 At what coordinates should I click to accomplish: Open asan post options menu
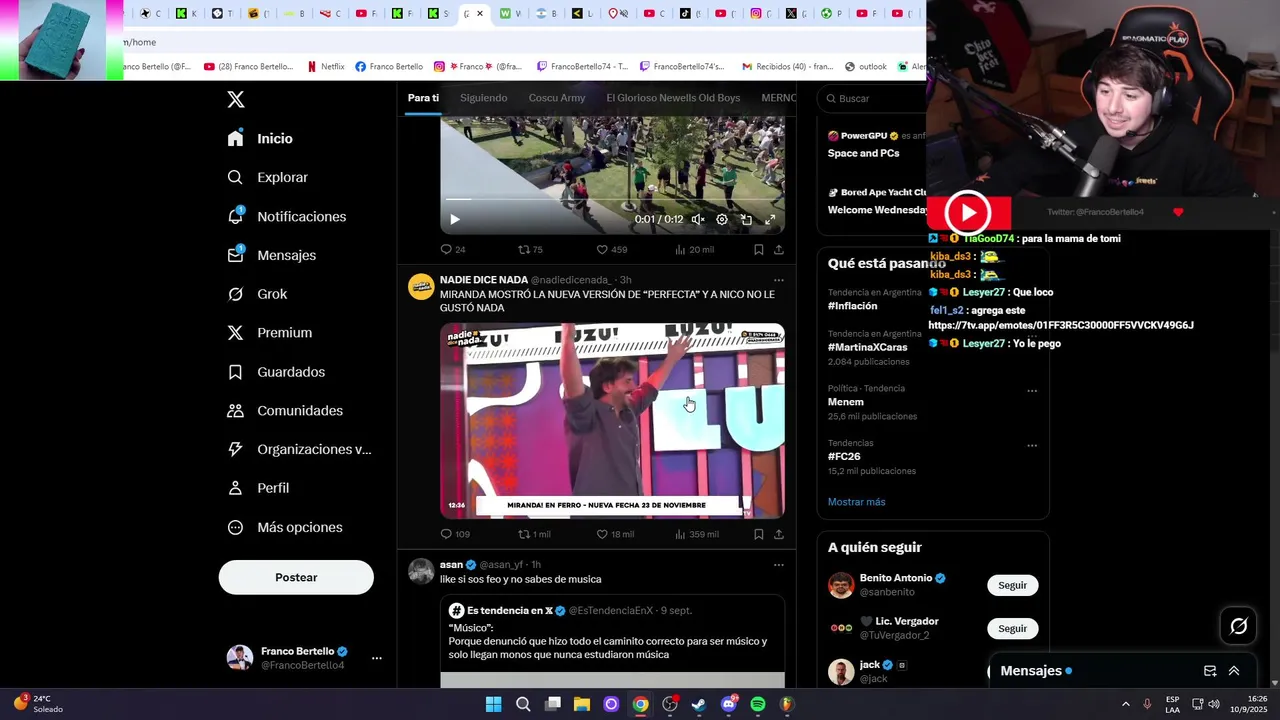pos(778,565)
